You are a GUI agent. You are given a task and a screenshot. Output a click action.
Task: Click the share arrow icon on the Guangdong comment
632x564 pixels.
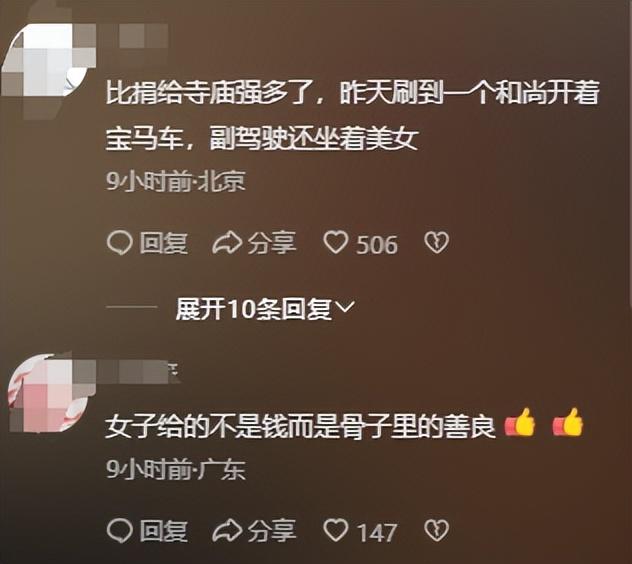(x=227, y=531)
